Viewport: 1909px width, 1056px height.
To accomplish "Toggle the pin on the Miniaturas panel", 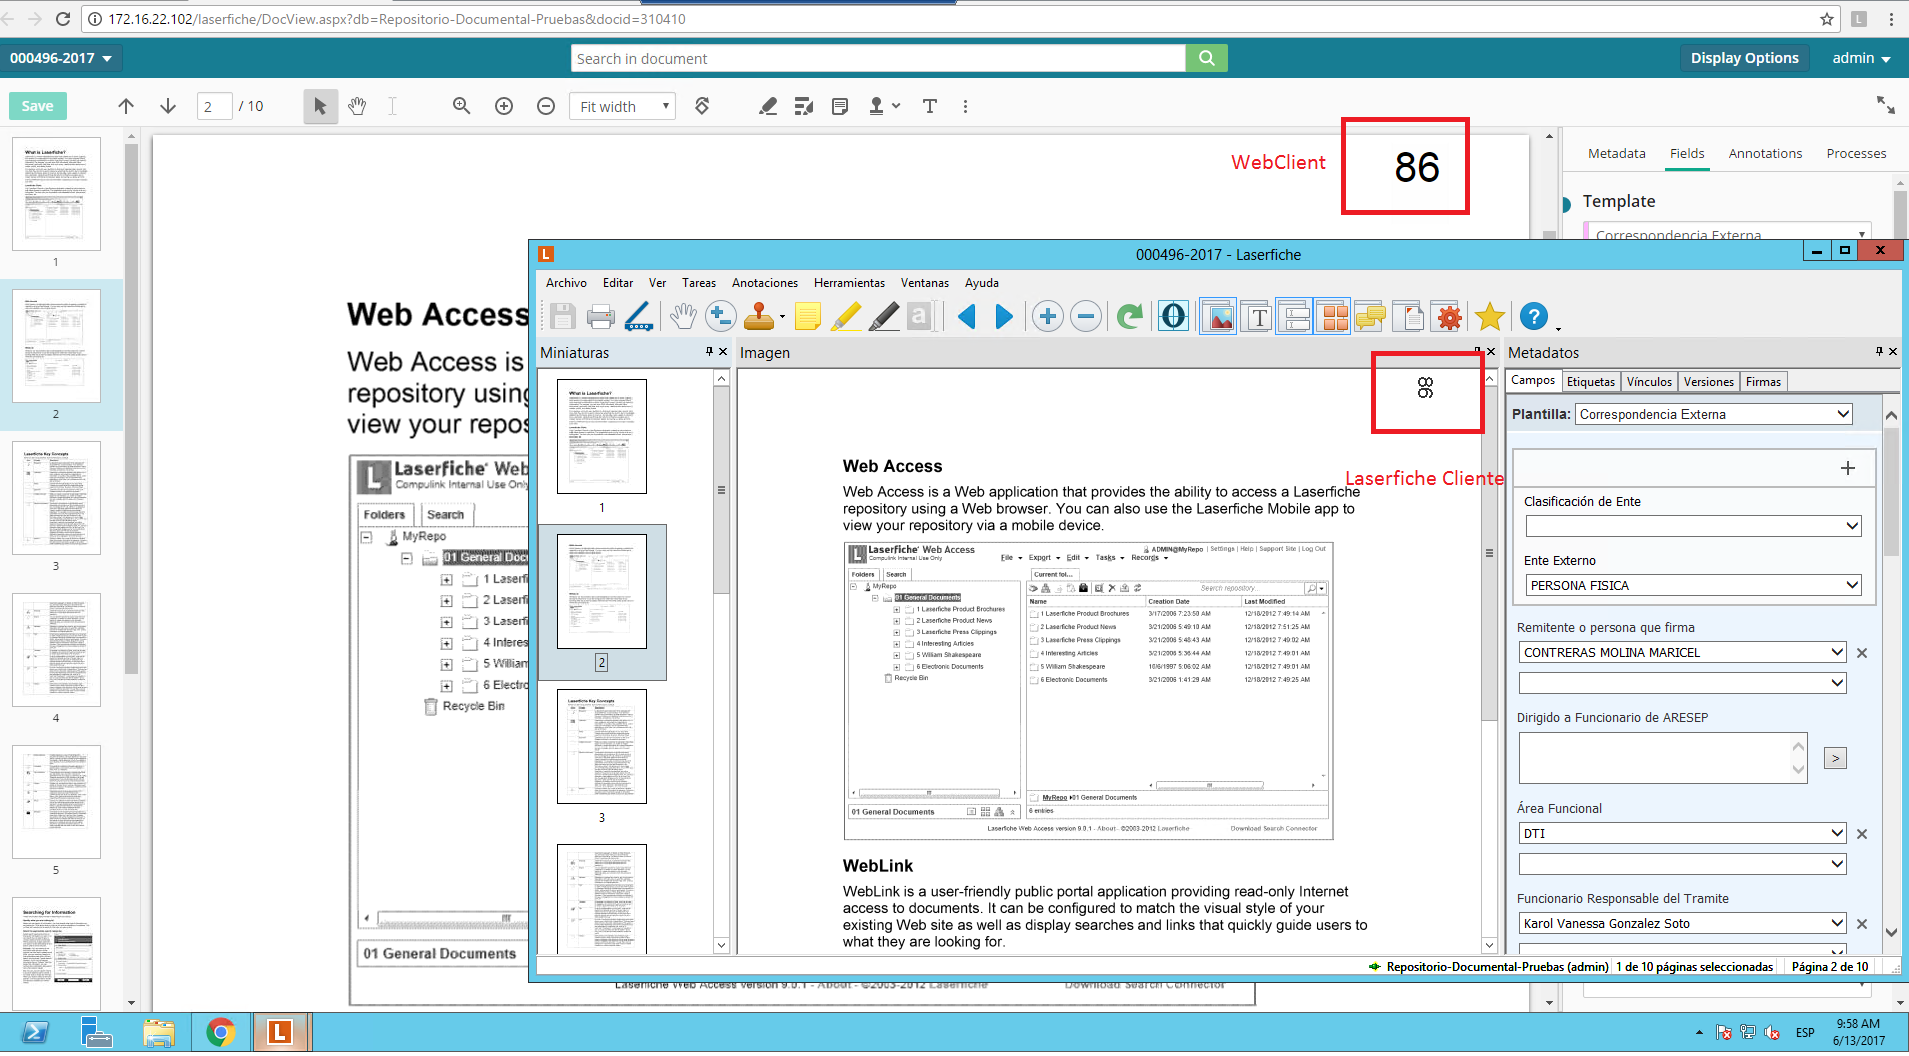I will coord(709,352).
